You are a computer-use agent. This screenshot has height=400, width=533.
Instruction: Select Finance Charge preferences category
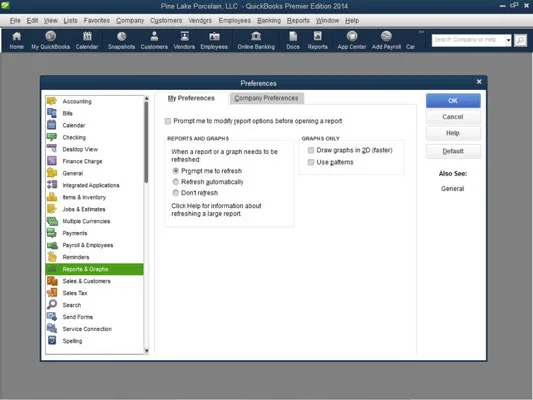[x=94, y=161]
